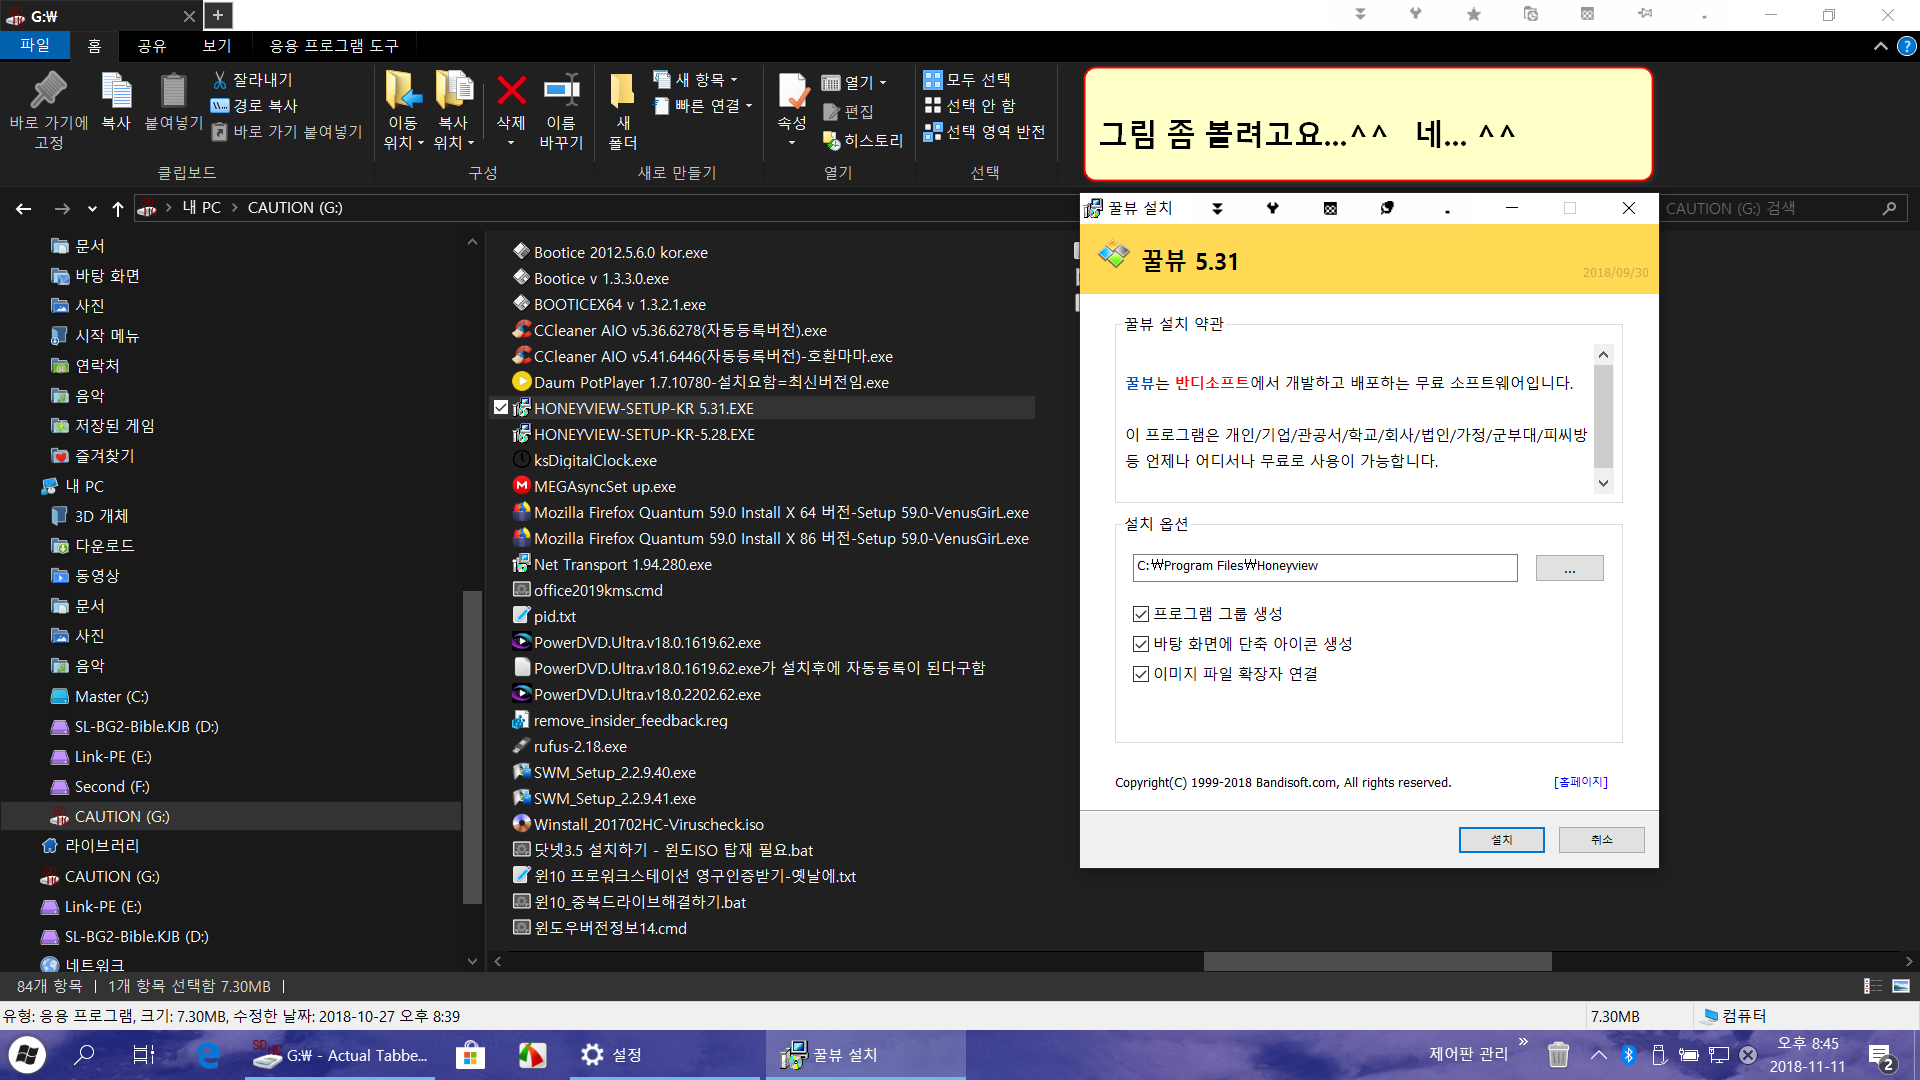
Task: Open notification center on taskbar
Action: point(1881,1055)
